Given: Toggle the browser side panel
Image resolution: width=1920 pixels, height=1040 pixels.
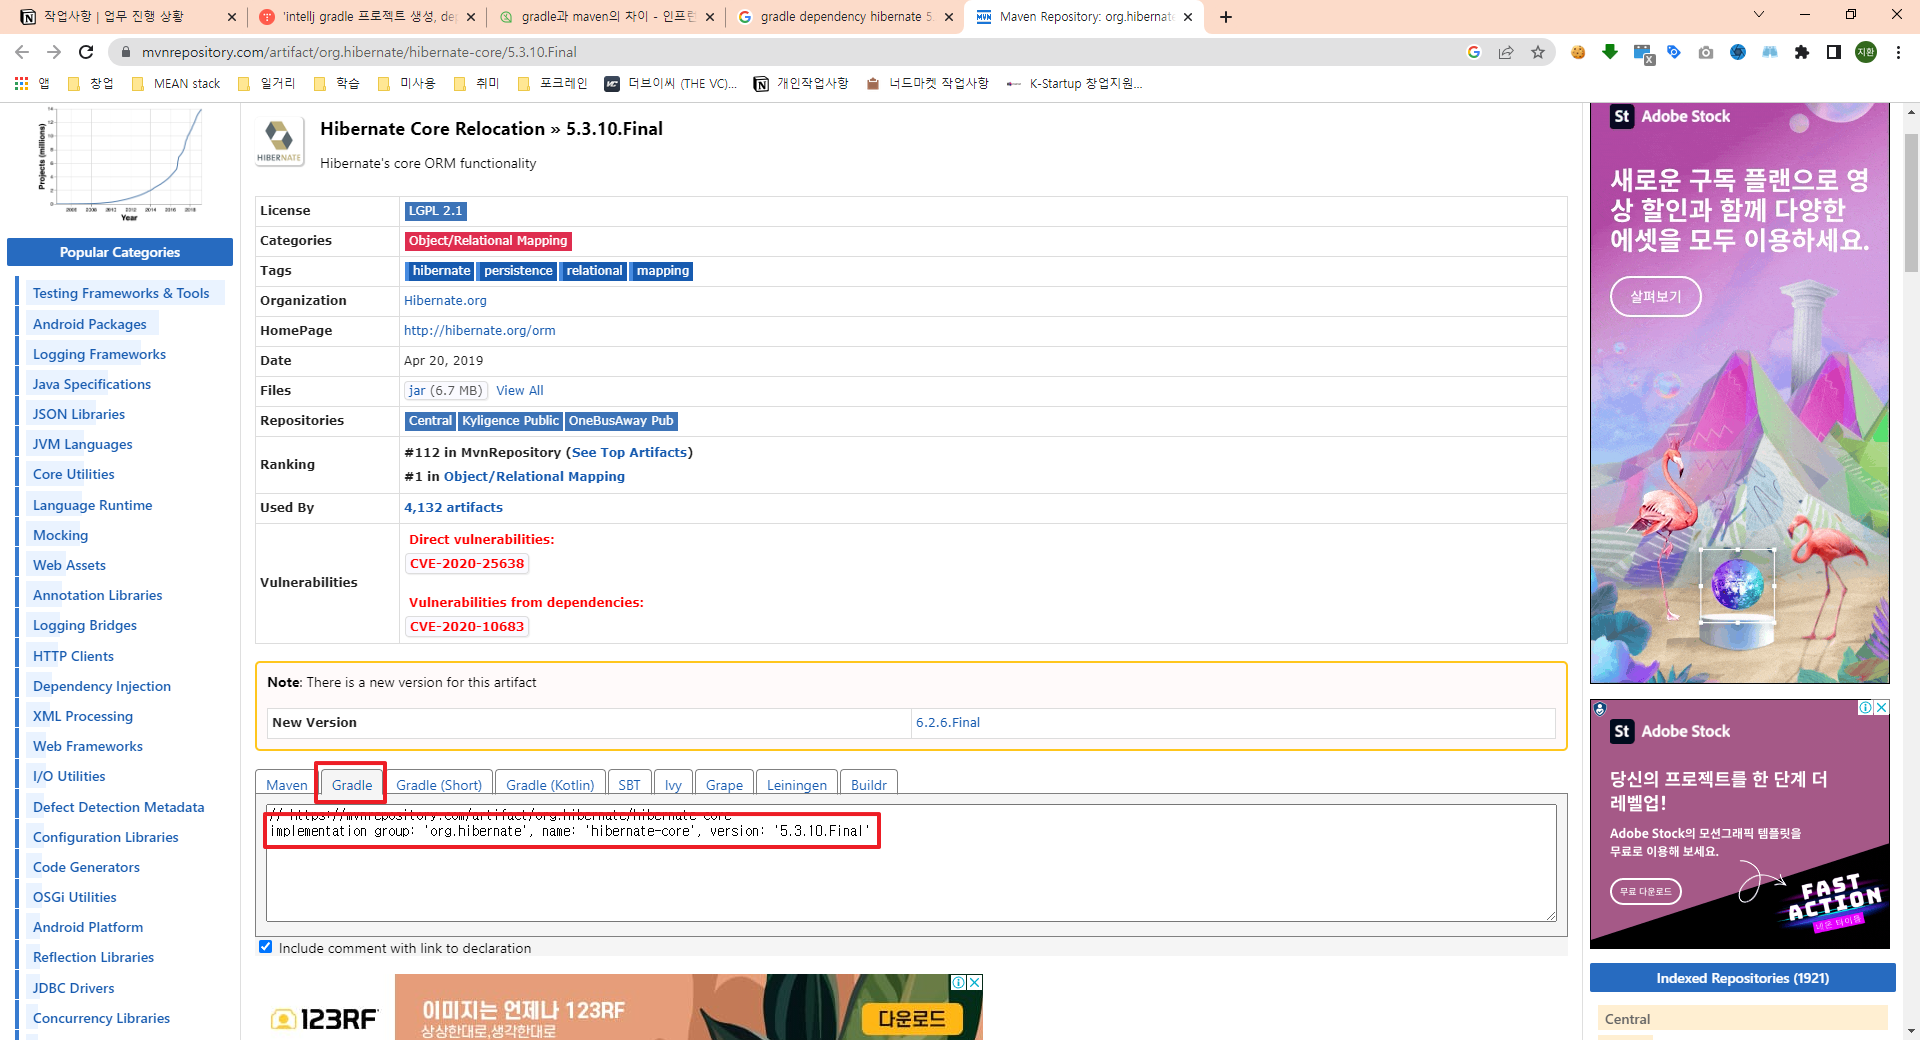Looking at the screenshot, I should click(1834, 52).
